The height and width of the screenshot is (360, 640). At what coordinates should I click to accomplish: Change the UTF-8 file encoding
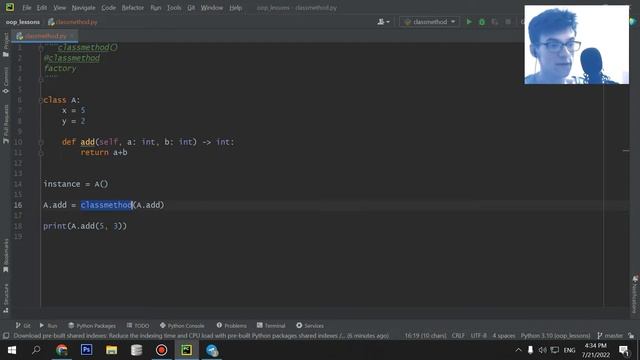click(478, 336)
